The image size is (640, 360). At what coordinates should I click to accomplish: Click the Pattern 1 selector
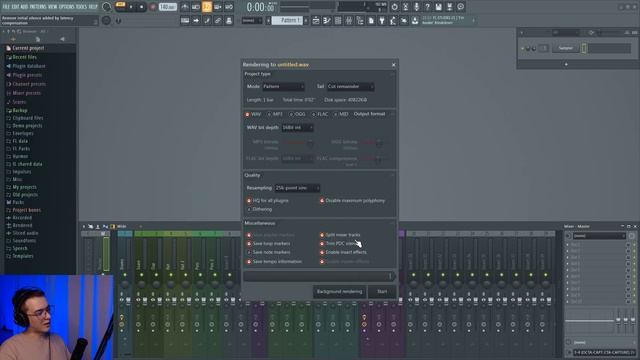point(287,20)
